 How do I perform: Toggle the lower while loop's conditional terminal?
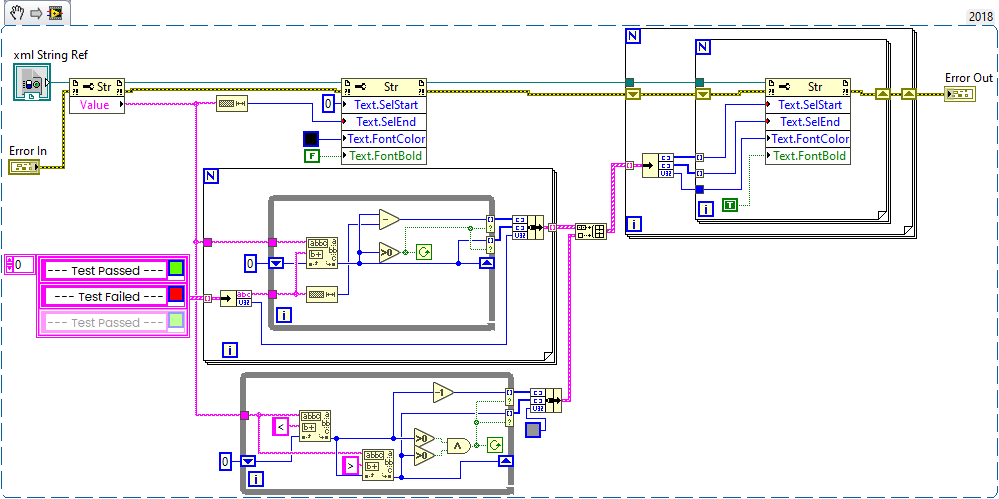tap(493, 445)
